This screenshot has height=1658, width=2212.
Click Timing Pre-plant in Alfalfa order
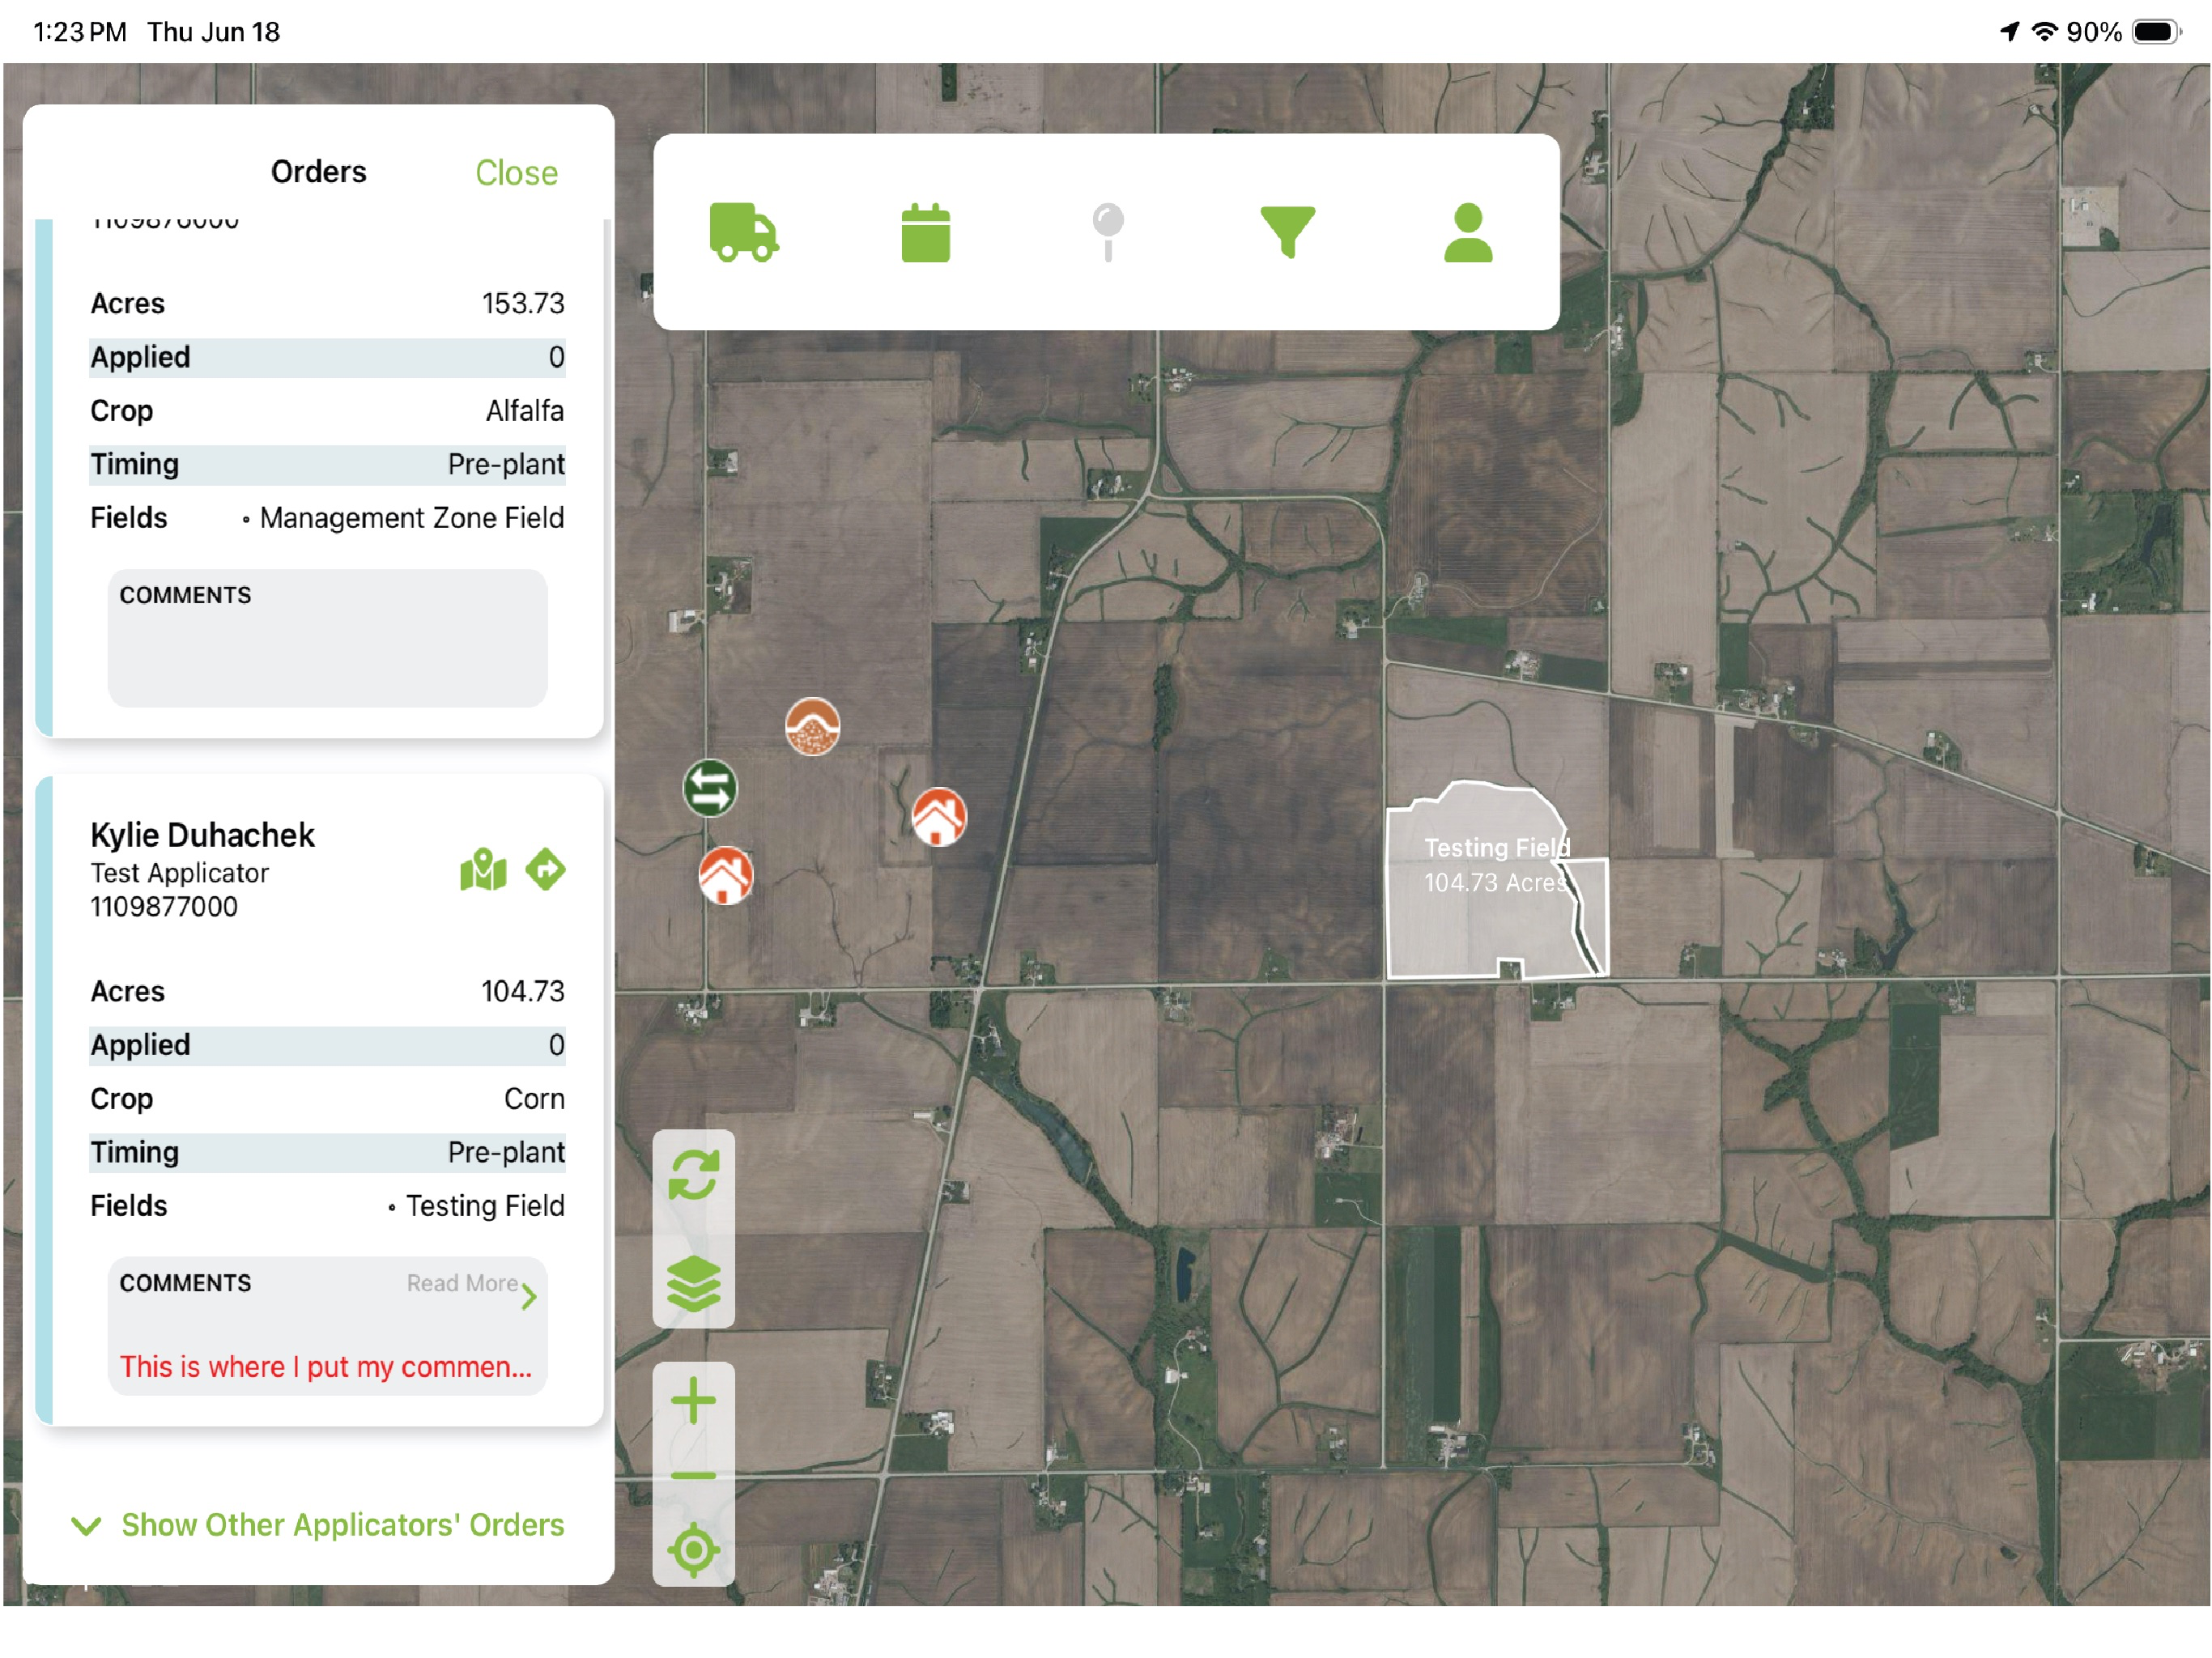pos(327,464)
